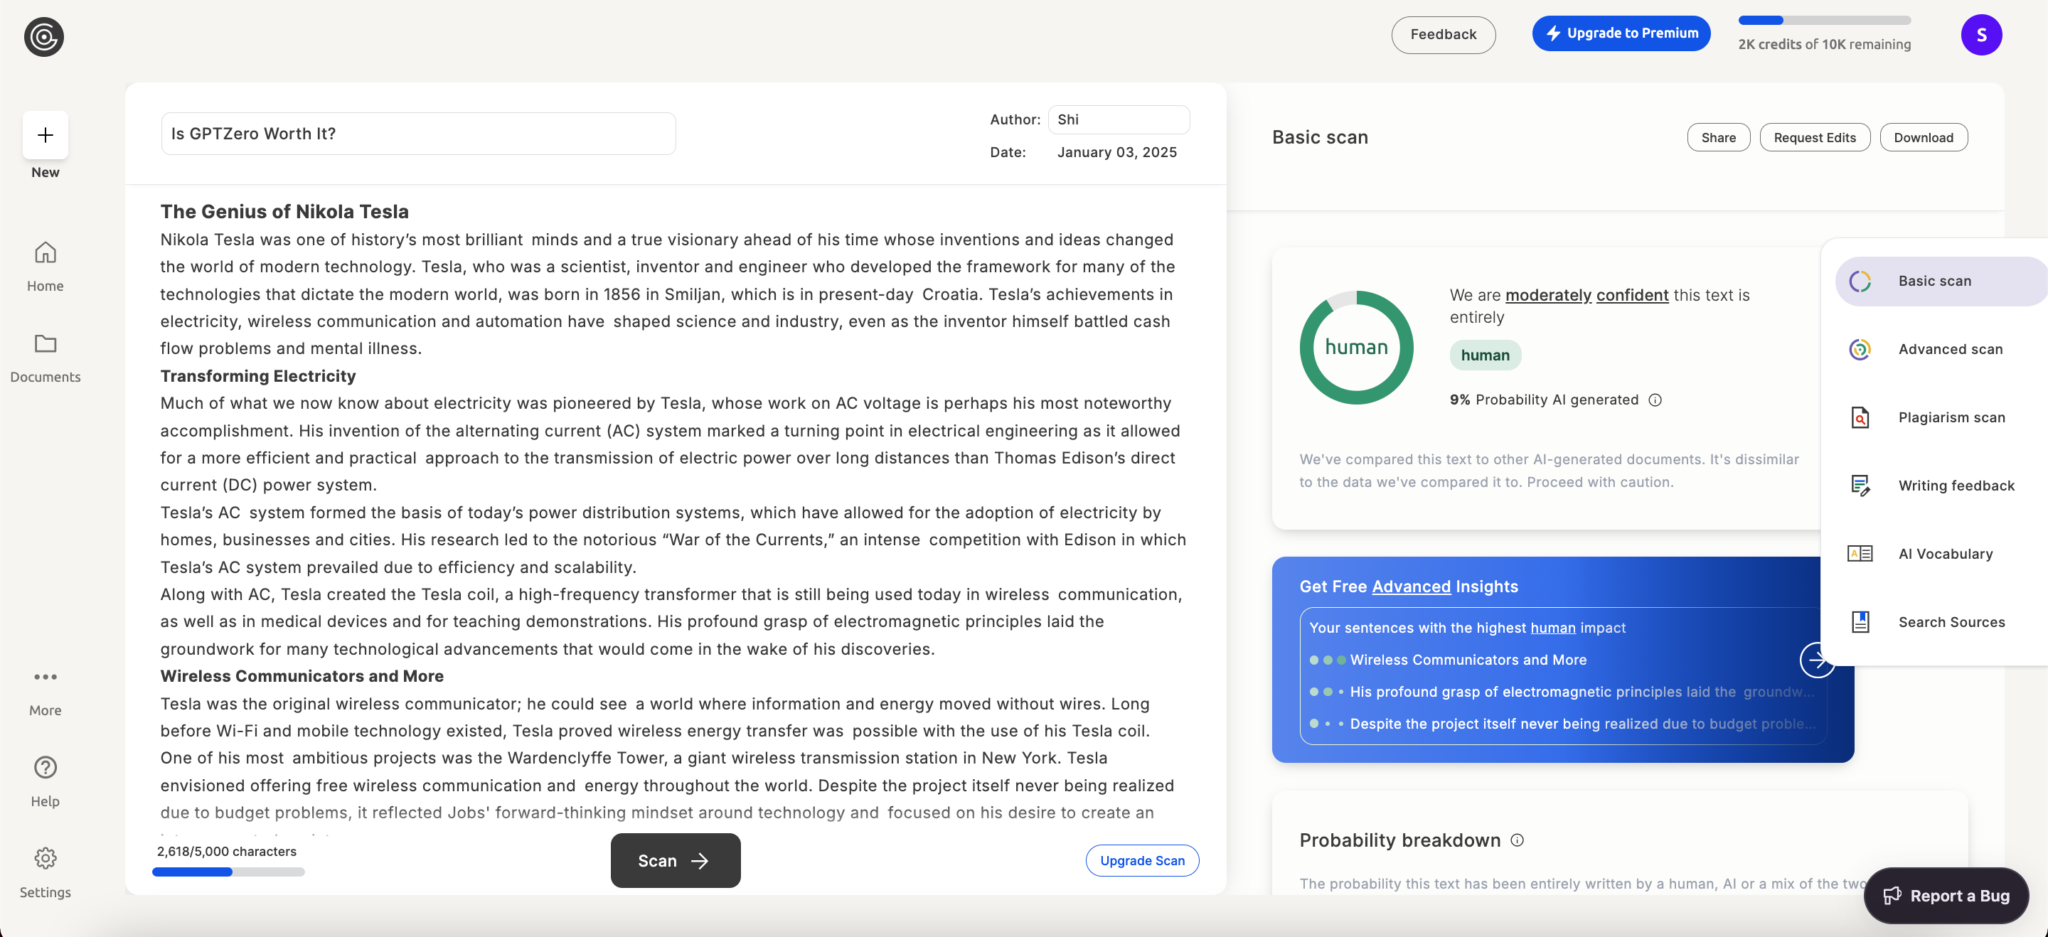Open the Documents folder icon
This screenshot has width=2048, height=937.
click(44, 345)
